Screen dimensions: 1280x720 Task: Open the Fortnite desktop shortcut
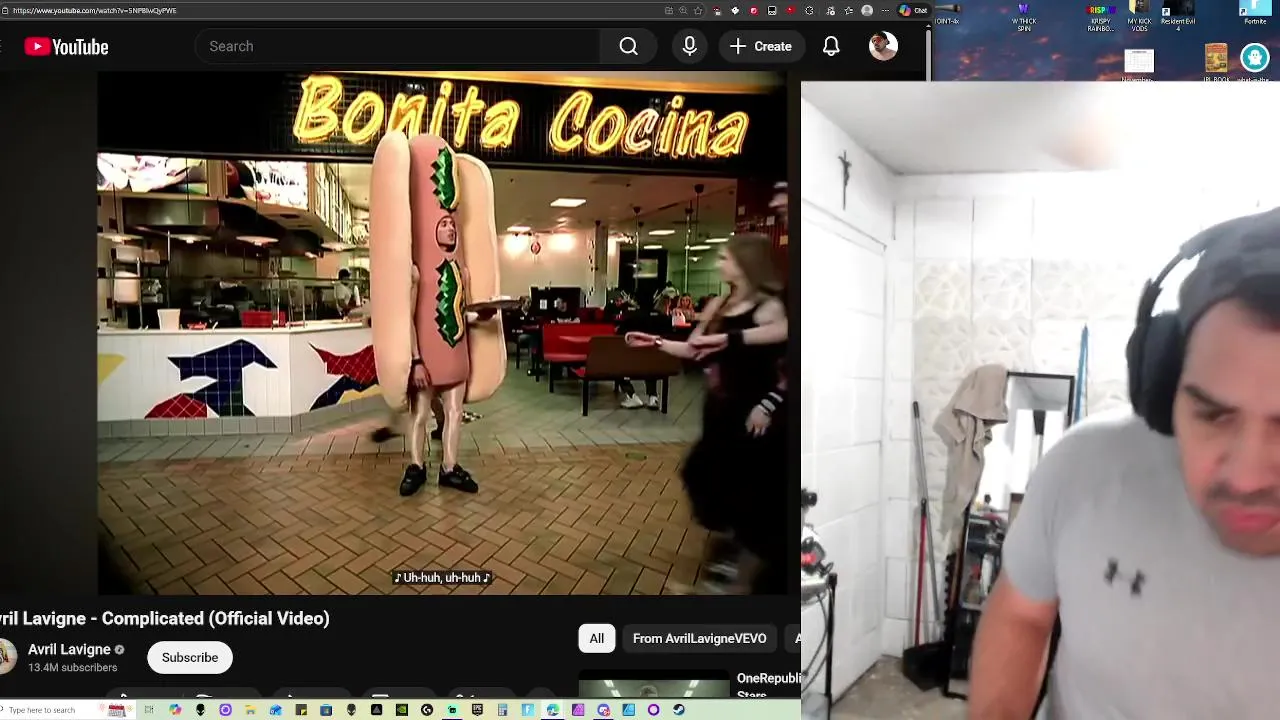coord(1254,14)
